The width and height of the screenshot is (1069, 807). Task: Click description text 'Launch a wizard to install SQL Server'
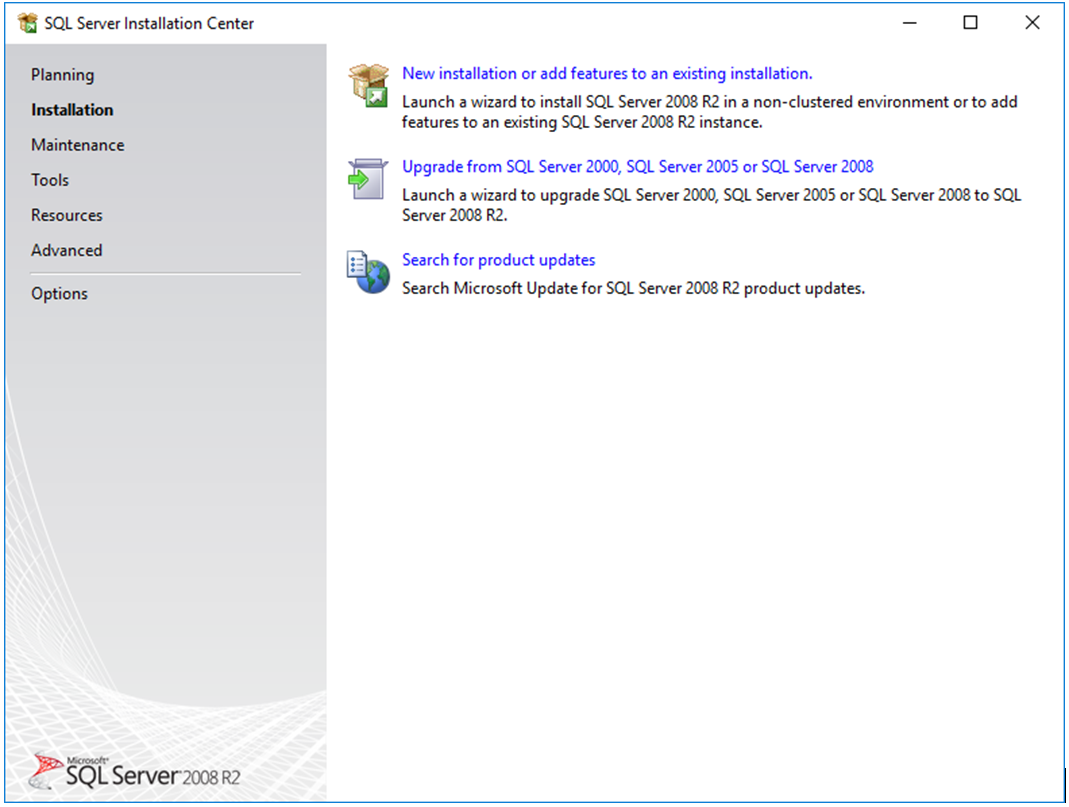pyautogui.click(x=710, y=112)
